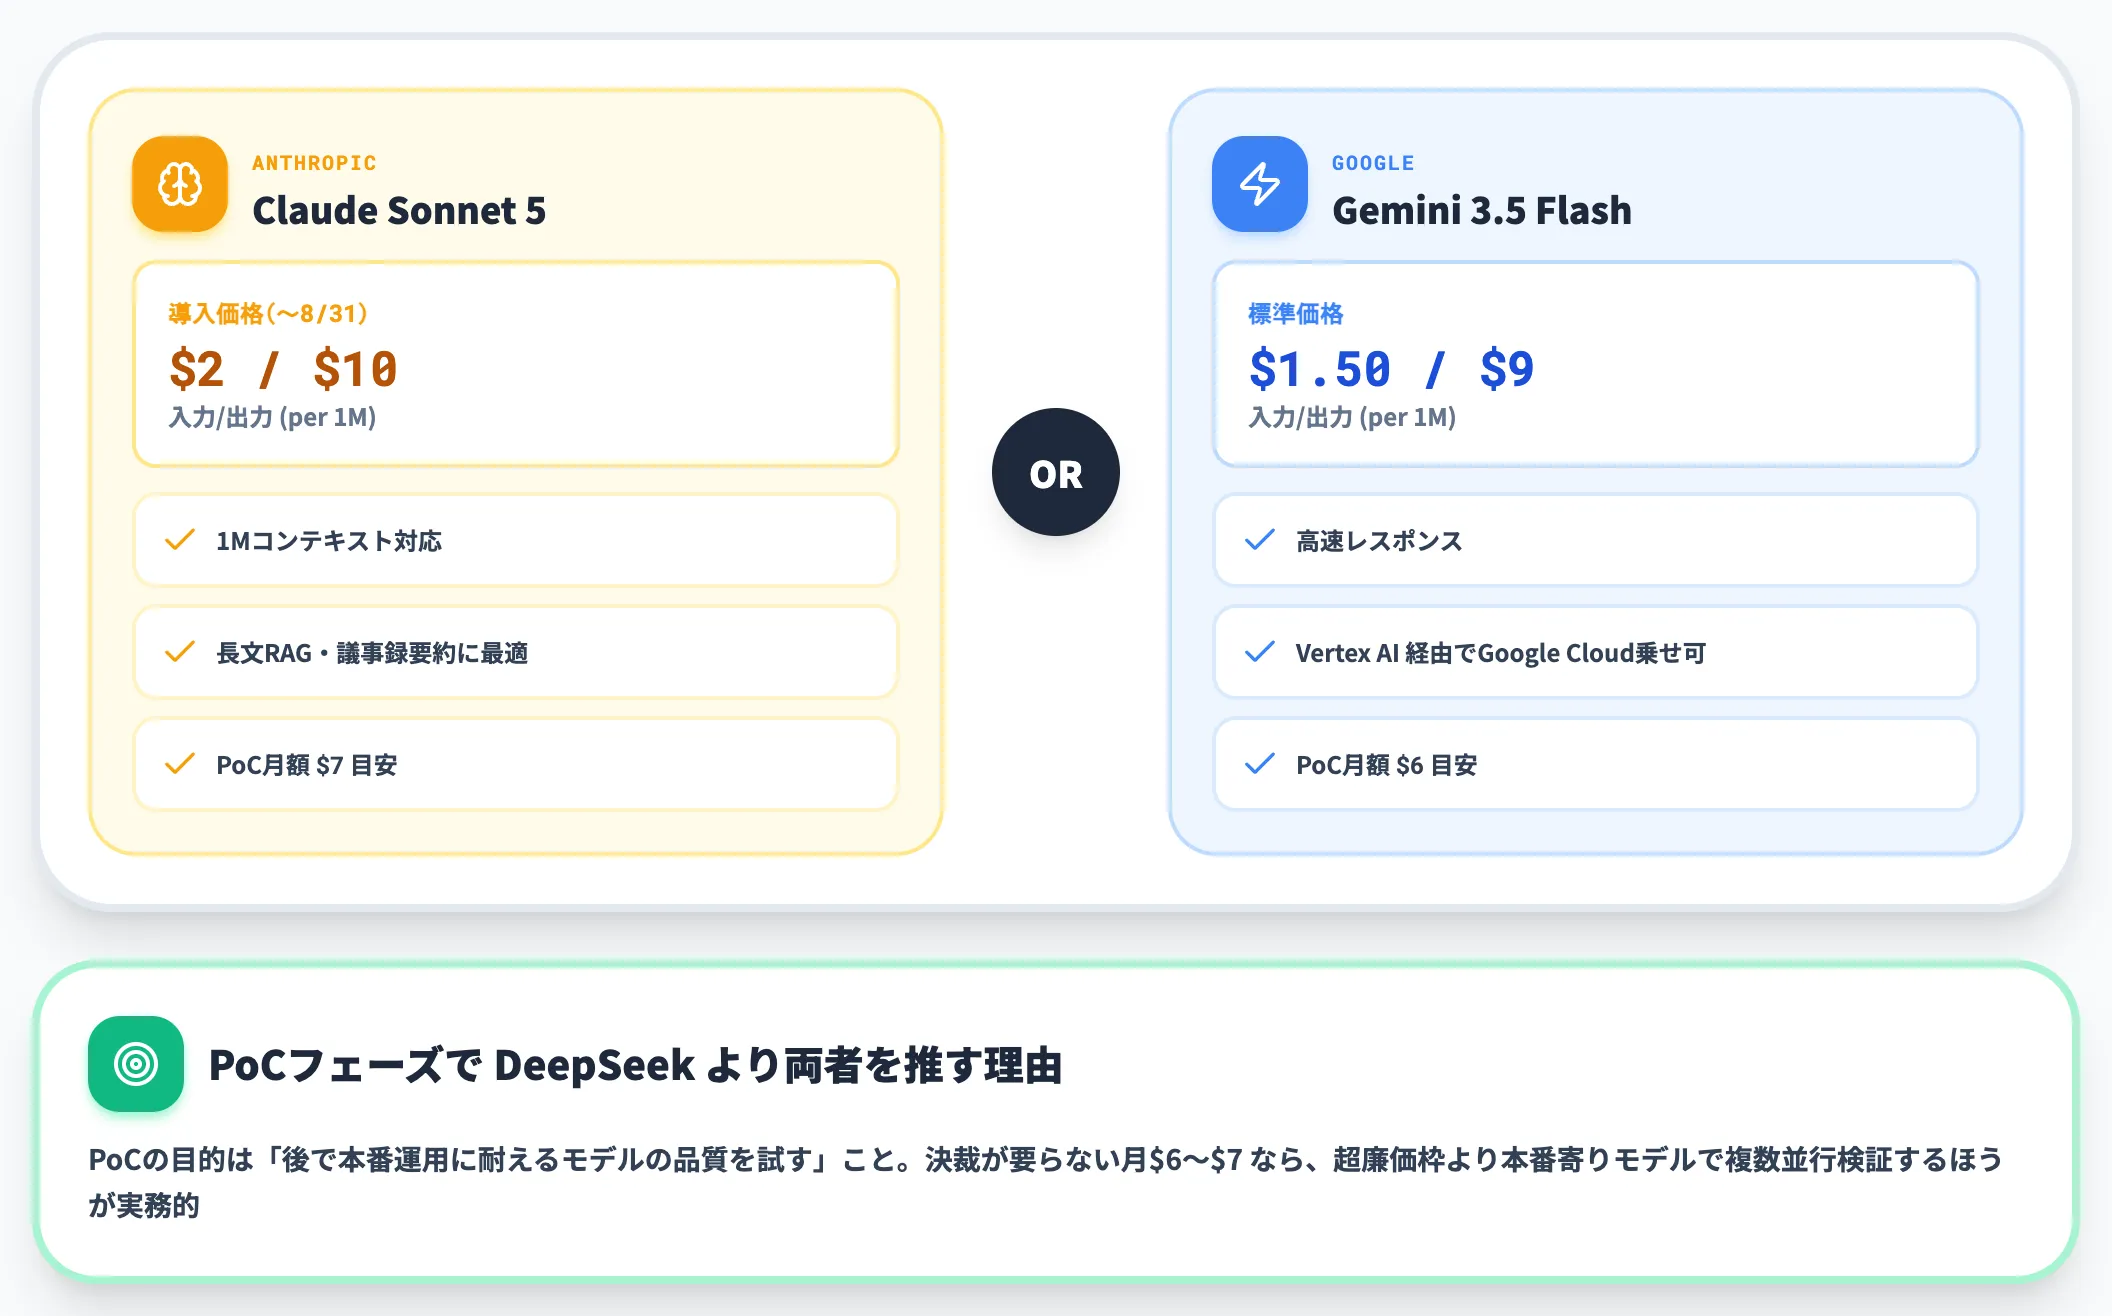Click the orange brain icon for Claude Sonnet 5

(180, 184)
